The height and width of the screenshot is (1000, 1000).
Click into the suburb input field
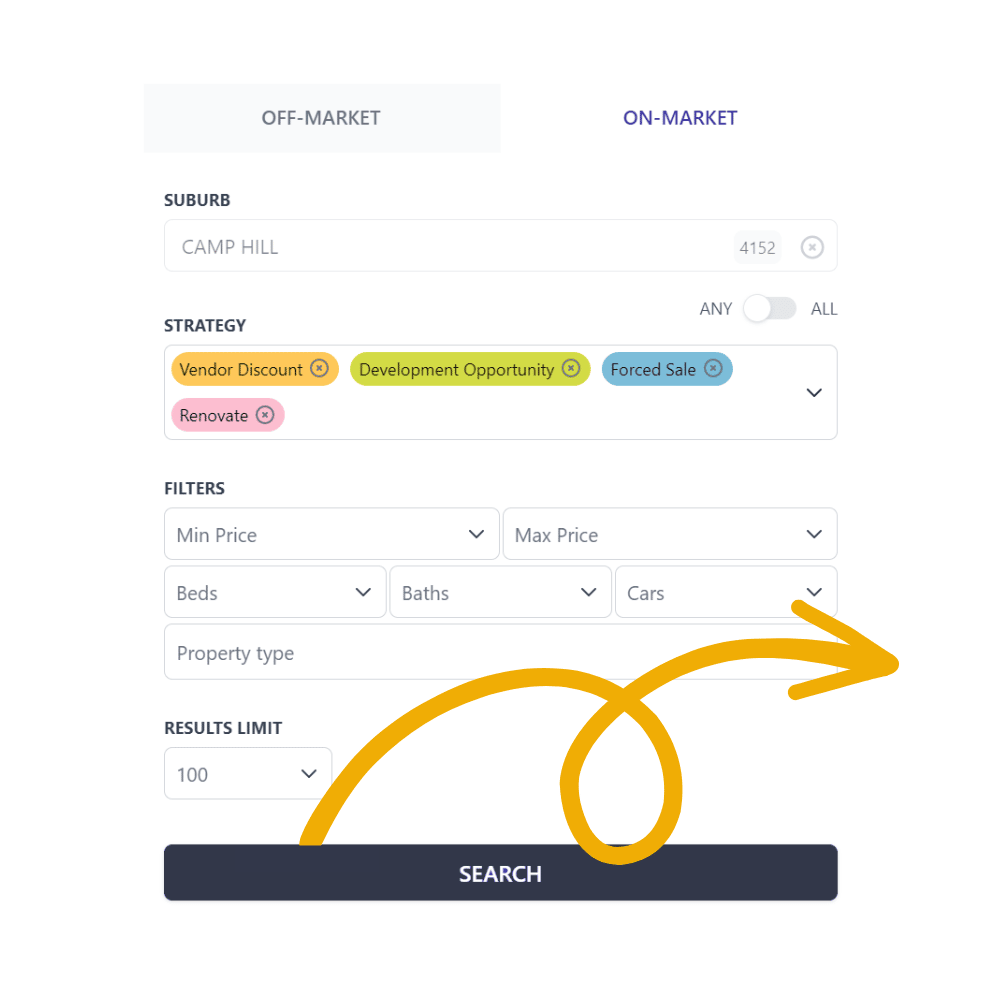[446, 246]
